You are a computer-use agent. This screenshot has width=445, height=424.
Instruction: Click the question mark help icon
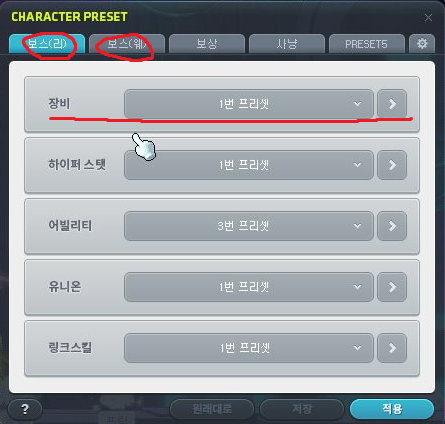pos(25,409)
